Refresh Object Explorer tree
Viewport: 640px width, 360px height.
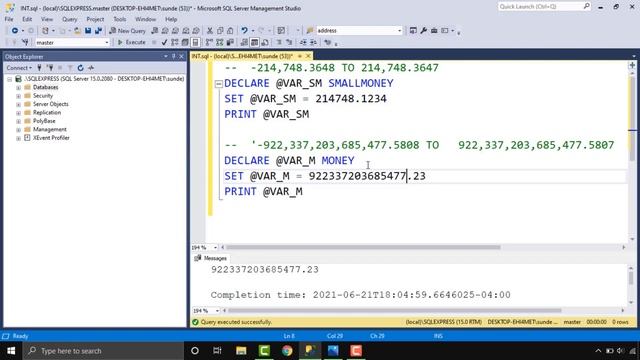point(80,68)
